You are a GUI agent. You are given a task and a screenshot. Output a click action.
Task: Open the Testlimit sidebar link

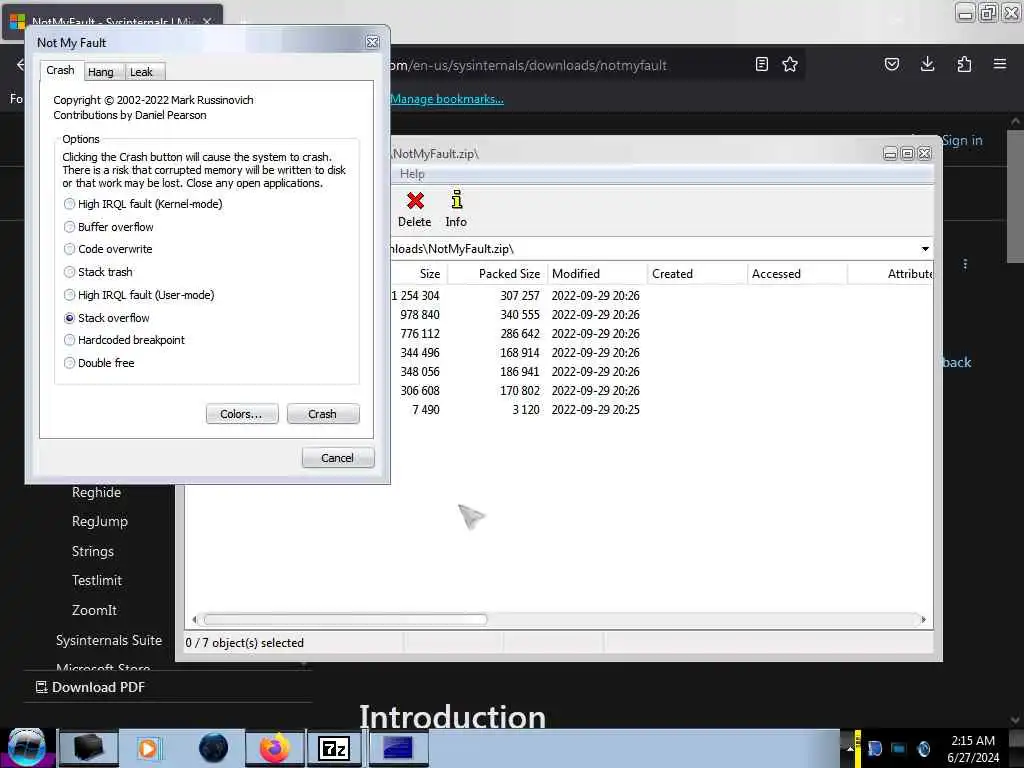click(x=97, y=580)
